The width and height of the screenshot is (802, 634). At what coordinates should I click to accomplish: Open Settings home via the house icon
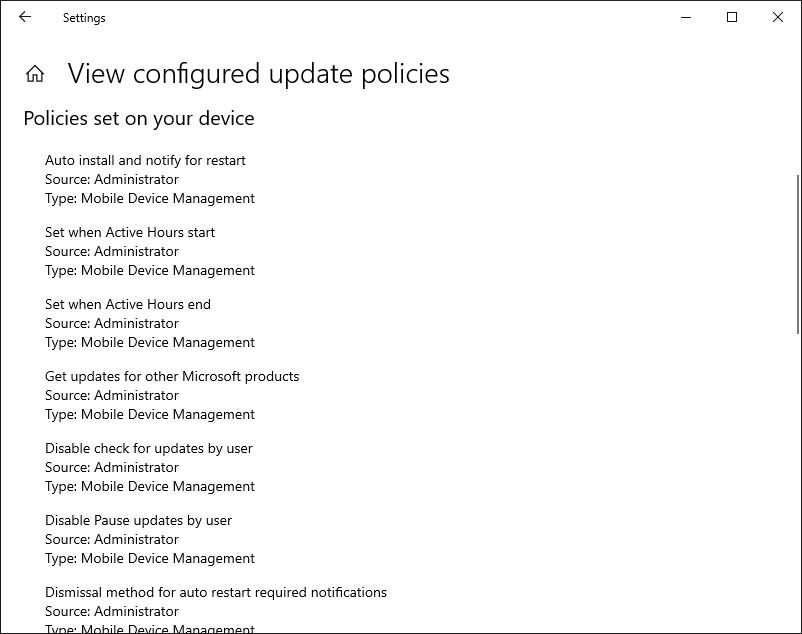click(35, 73)
